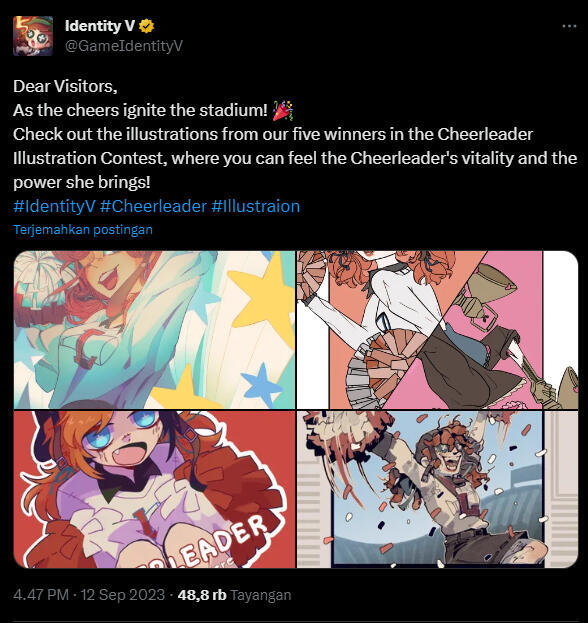Click the 4.47 PM timestamp

(x=41, y=595)
